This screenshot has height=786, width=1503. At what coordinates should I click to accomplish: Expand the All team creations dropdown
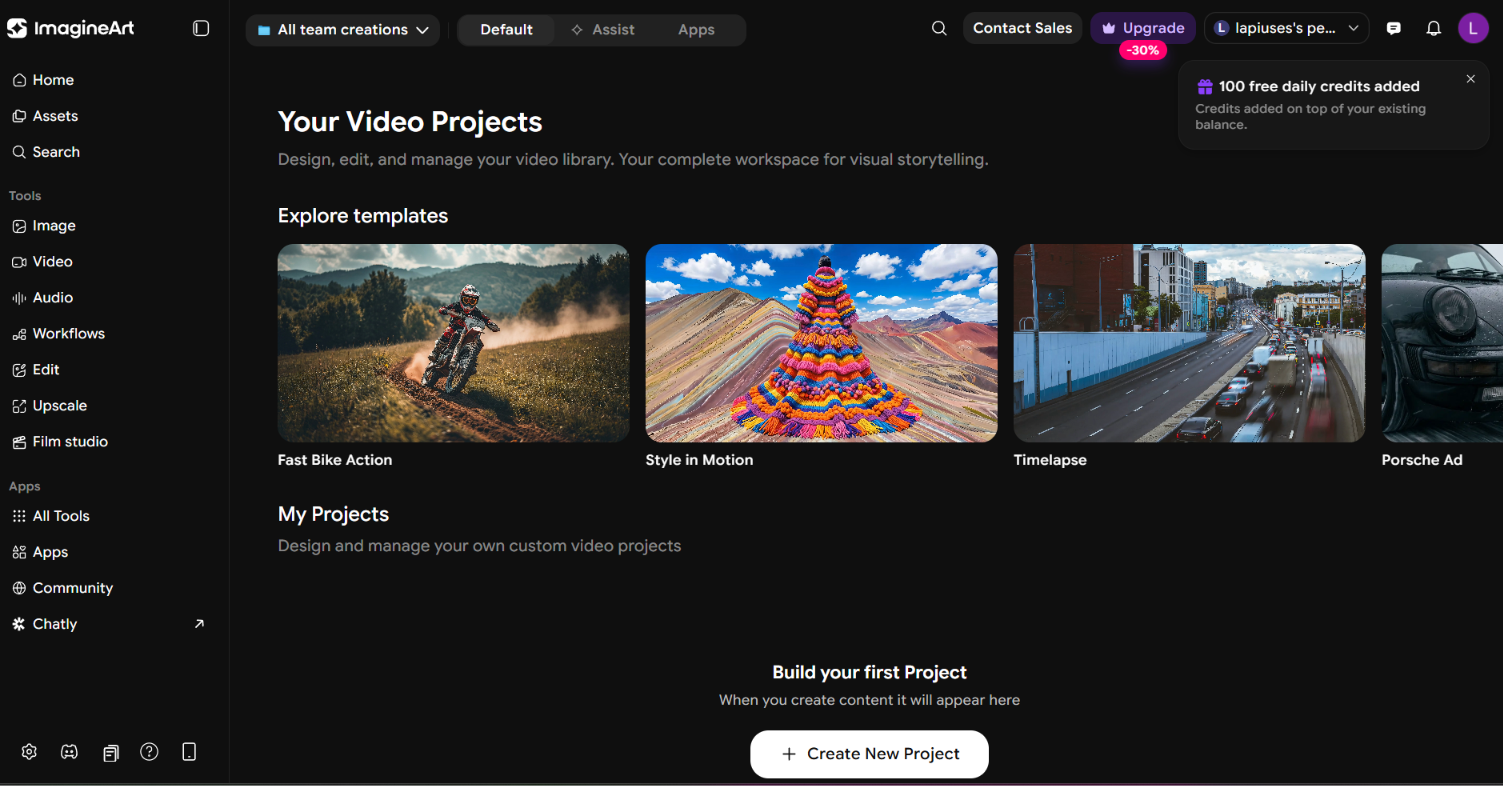343,30
